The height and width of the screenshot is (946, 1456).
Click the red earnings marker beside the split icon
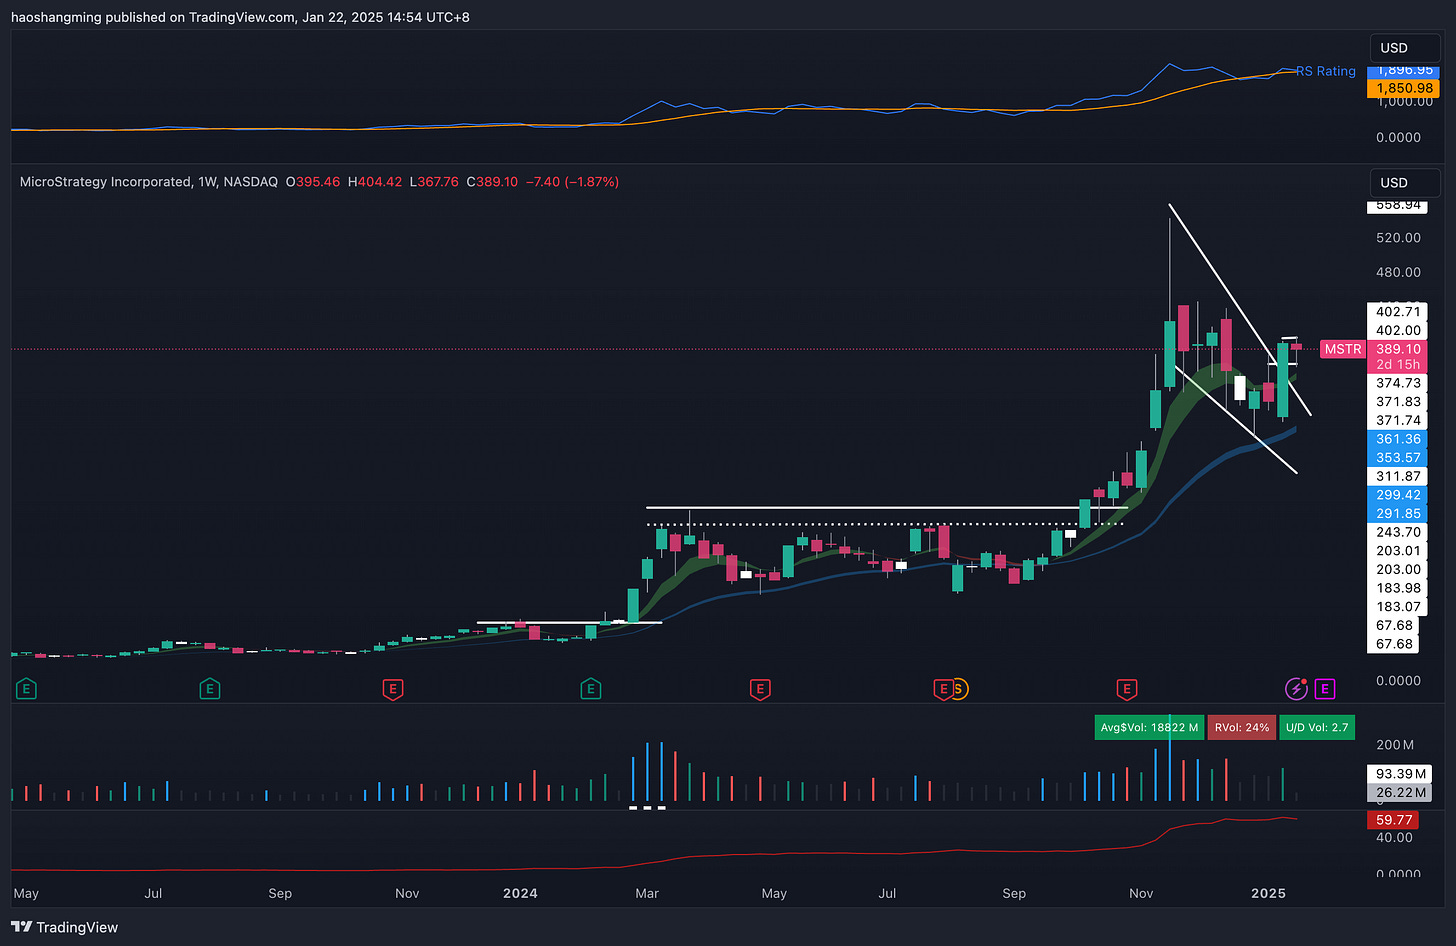pyautogui.click(x=942, y=688)
